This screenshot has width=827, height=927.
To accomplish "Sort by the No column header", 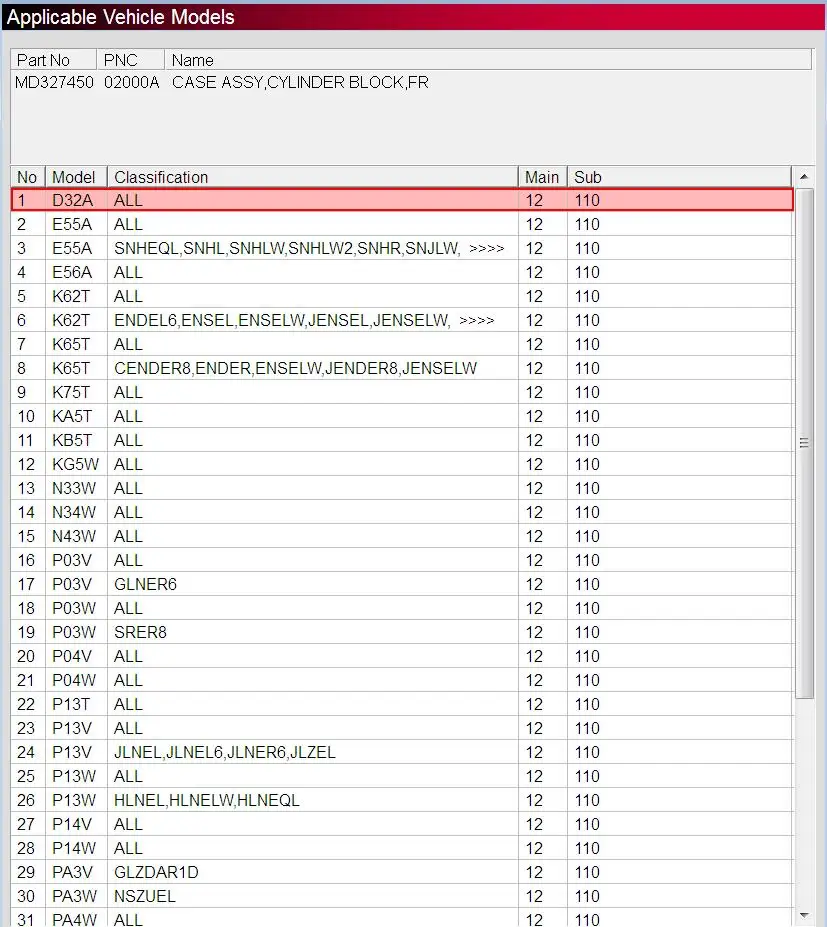I will pyautogui.click(x=28, y=177).
